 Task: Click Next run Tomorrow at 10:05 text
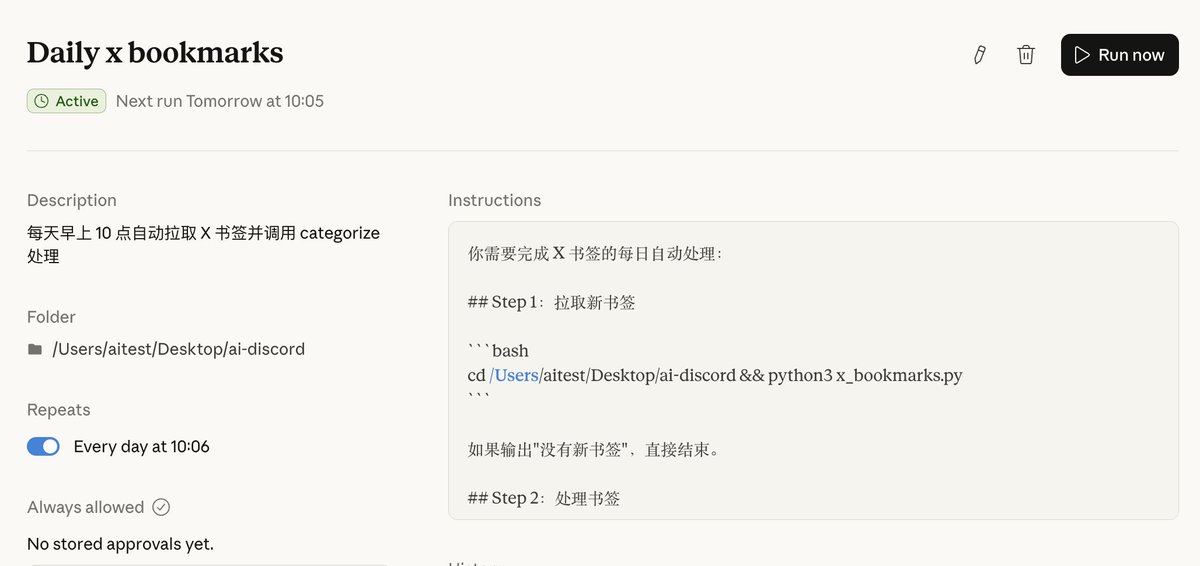(x=220, y=101)
